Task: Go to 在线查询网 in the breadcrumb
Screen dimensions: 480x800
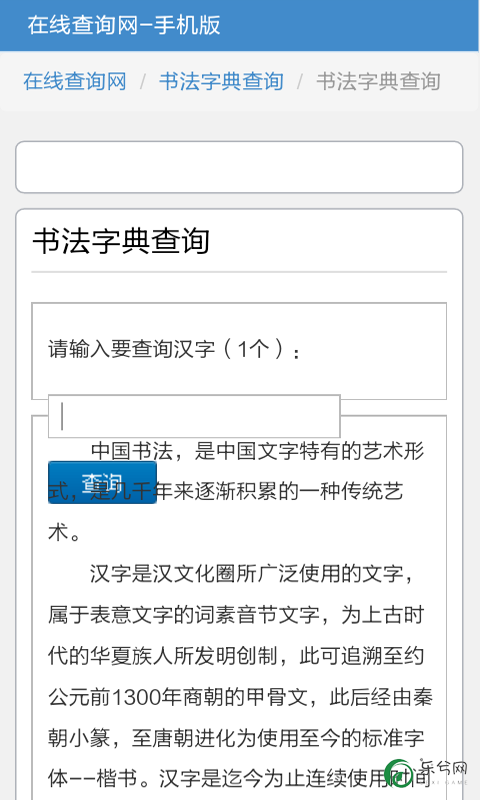Action: 75,81
